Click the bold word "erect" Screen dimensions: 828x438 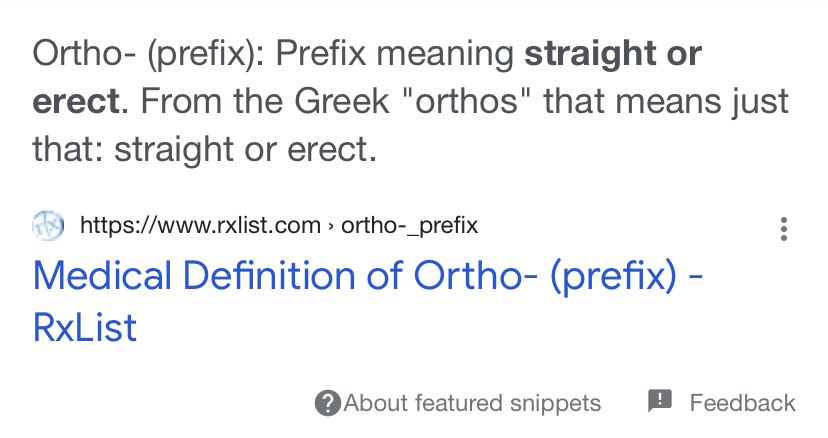(x=76, y=101)
